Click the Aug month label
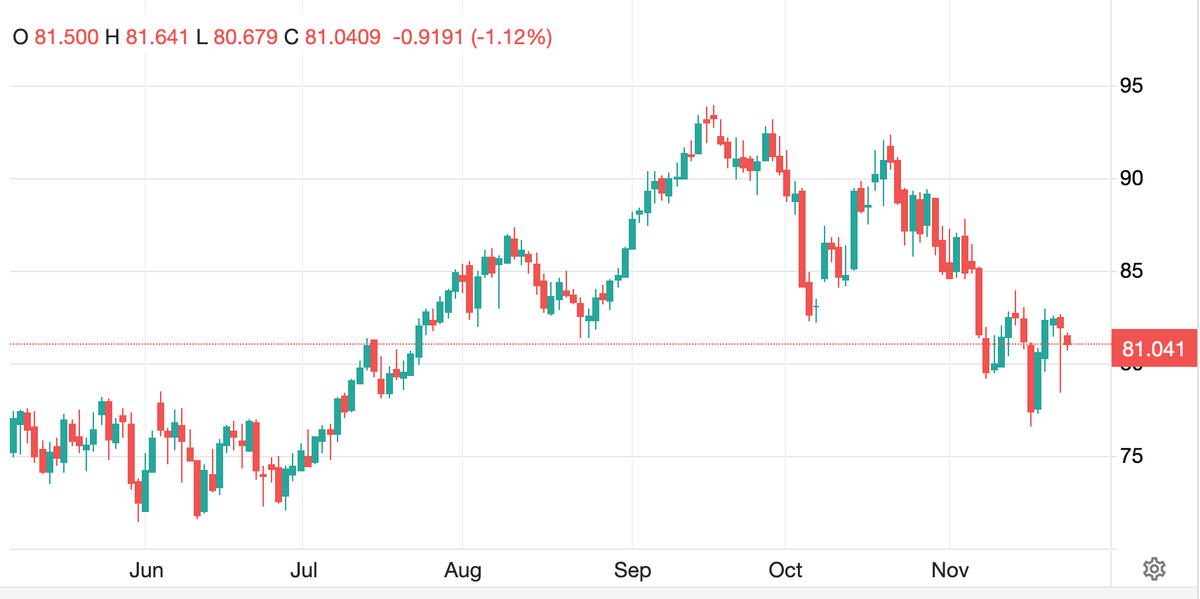 [463, 571]
